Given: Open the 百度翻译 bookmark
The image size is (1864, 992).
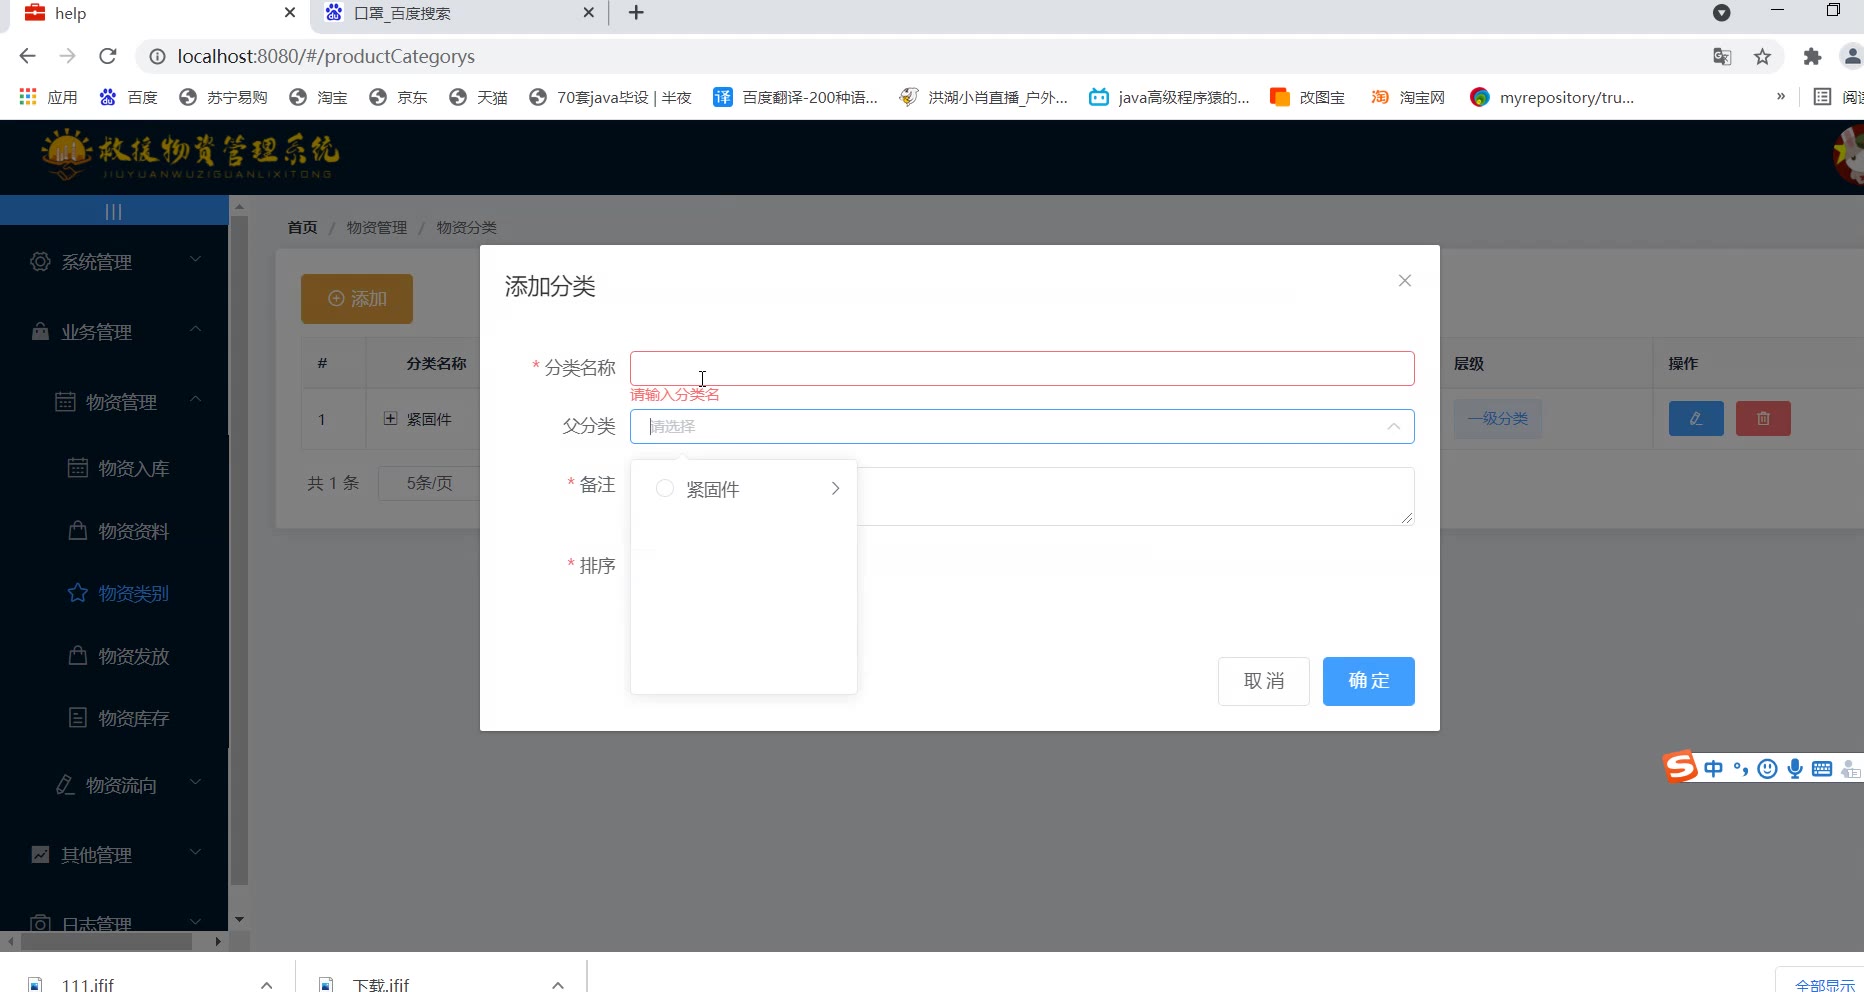Looking at the screenshot, I should point(796,97).
